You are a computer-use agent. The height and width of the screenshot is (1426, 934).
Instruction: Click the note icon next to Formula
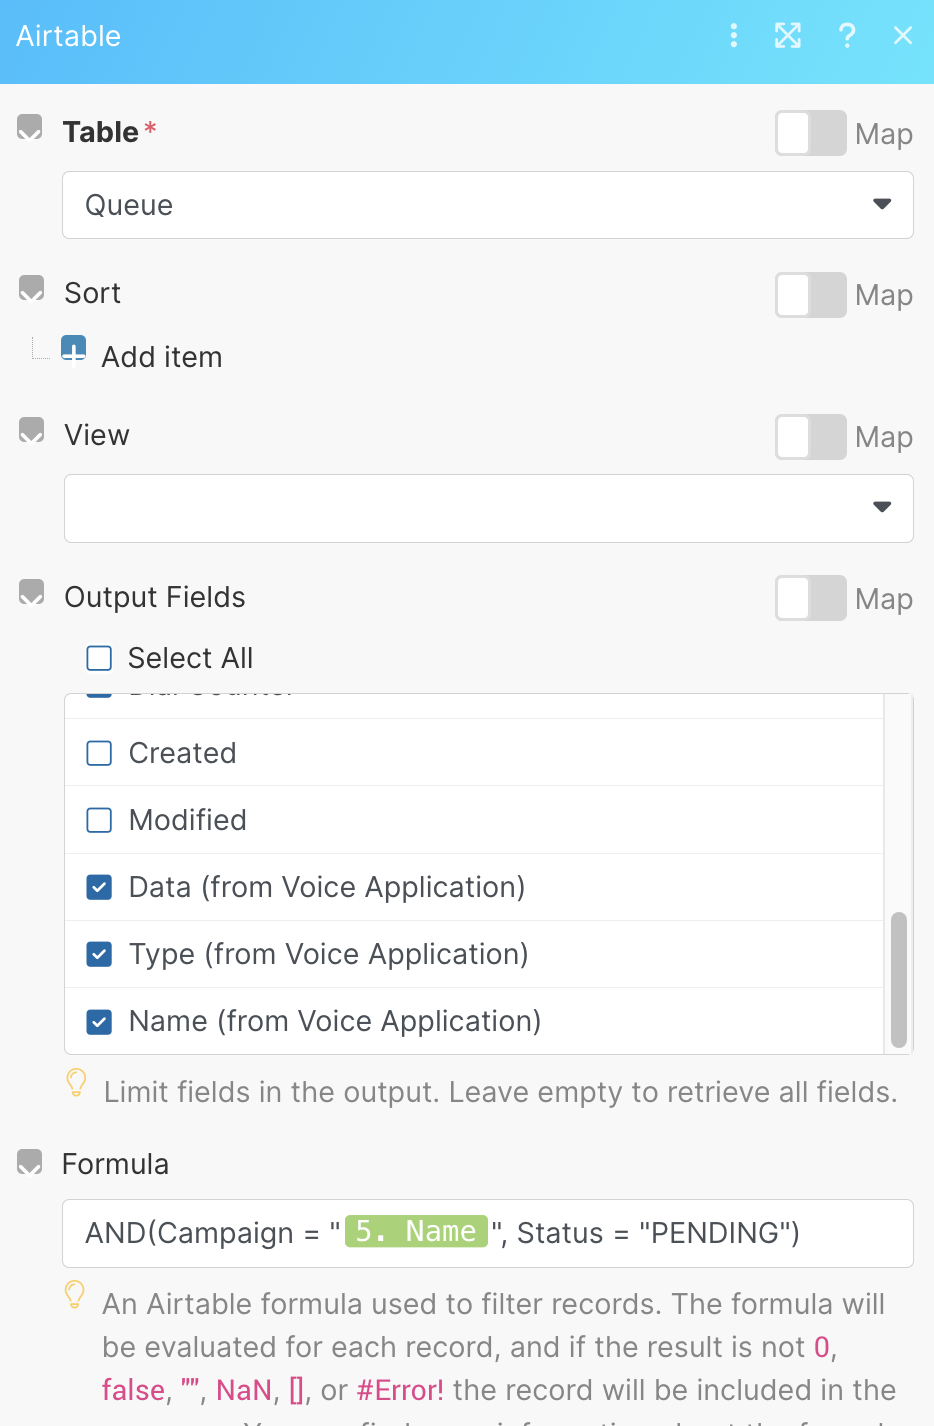[30, 1162]
